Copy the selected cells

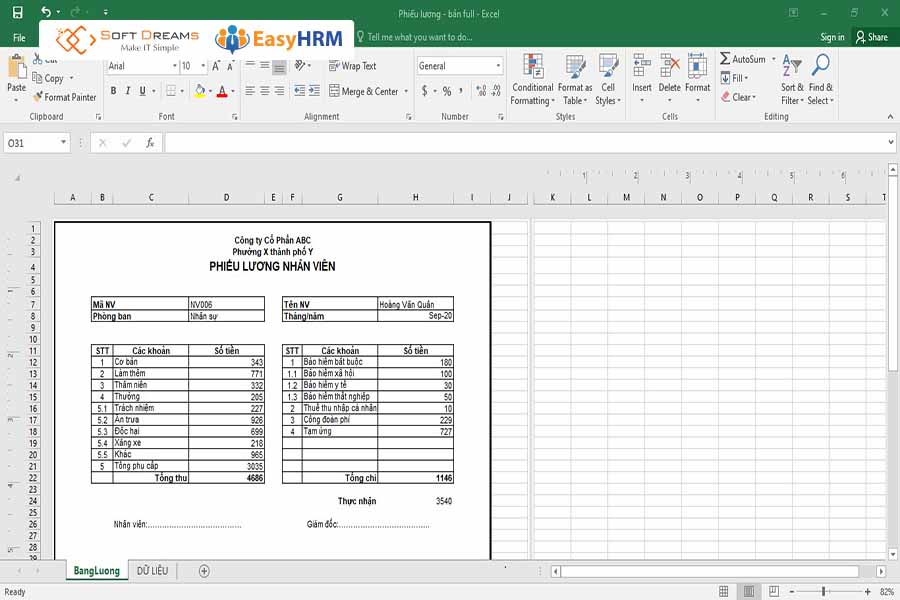pyautogui.click(x=49, y=78)
